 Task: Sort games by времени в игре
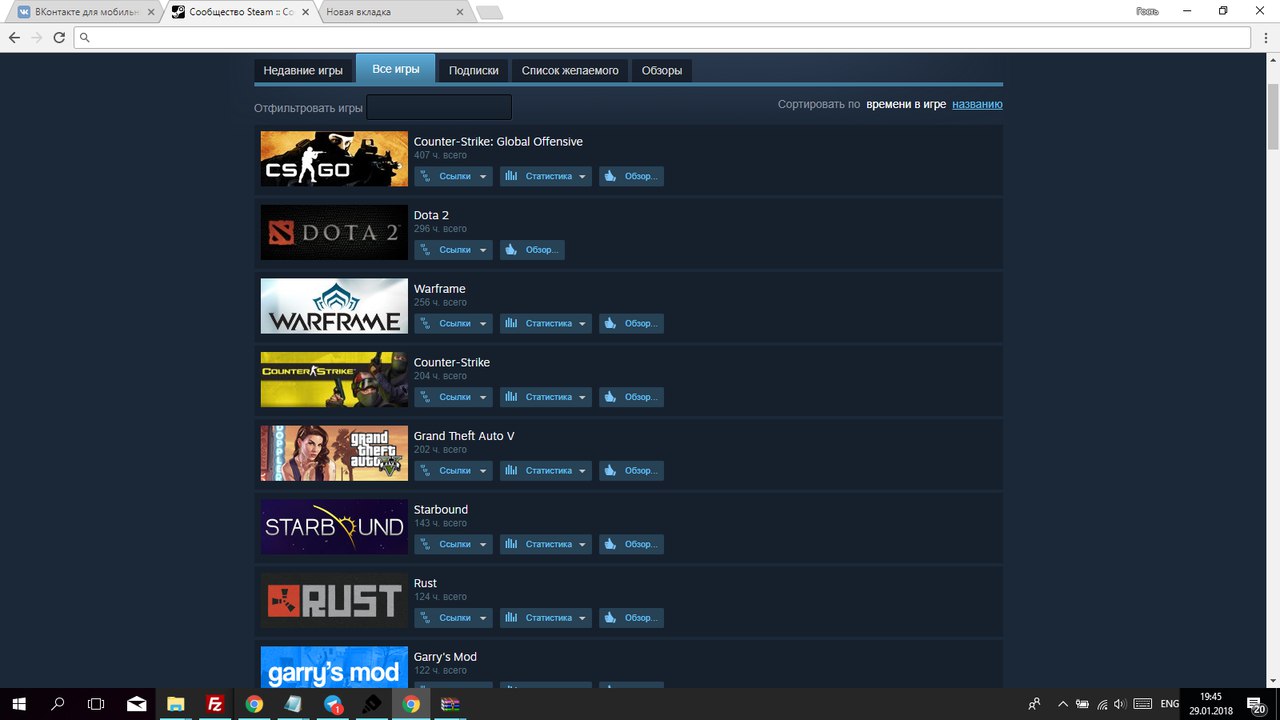(x=906, y=104)
